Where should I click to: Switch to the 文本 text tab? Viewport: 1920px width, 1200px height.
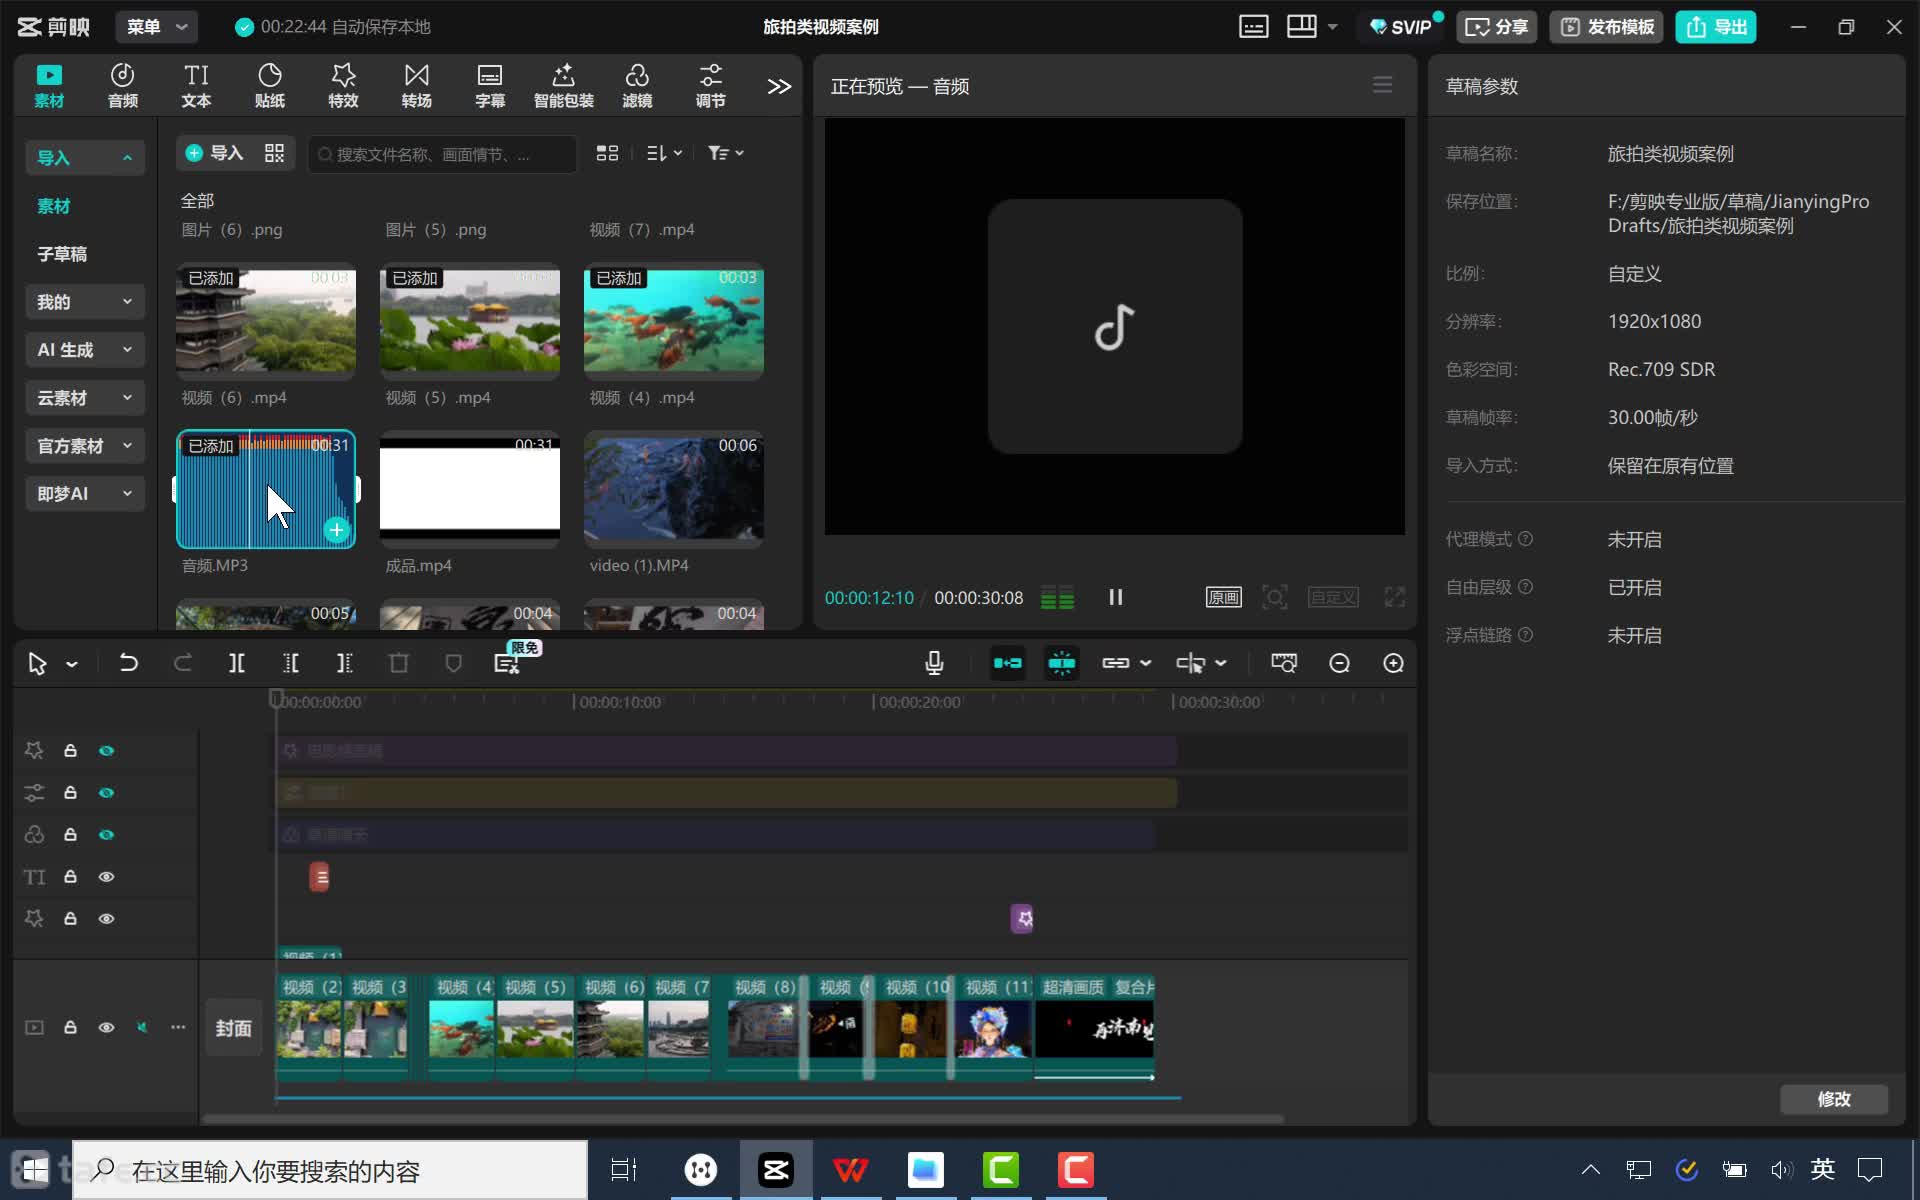pyautogui.click(x=196, y=86)
